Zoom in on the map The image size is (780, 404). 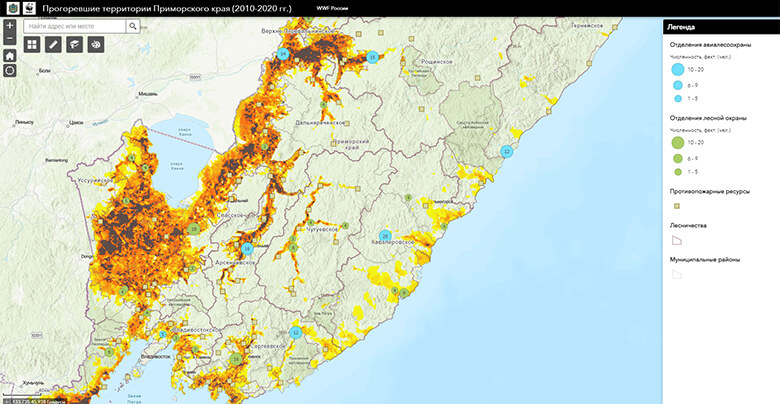[10, 25]
